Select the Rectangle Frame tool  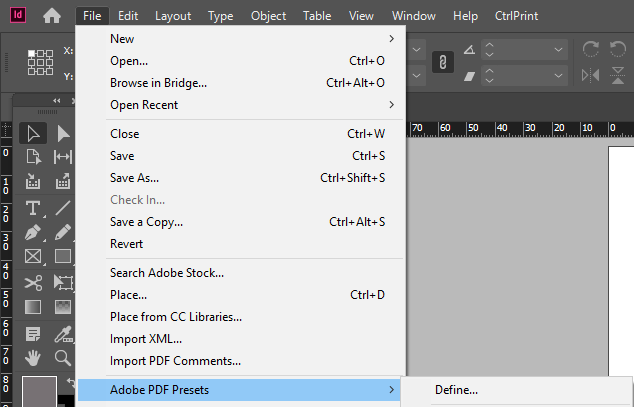pyautogui.click(x=33, y=257)
